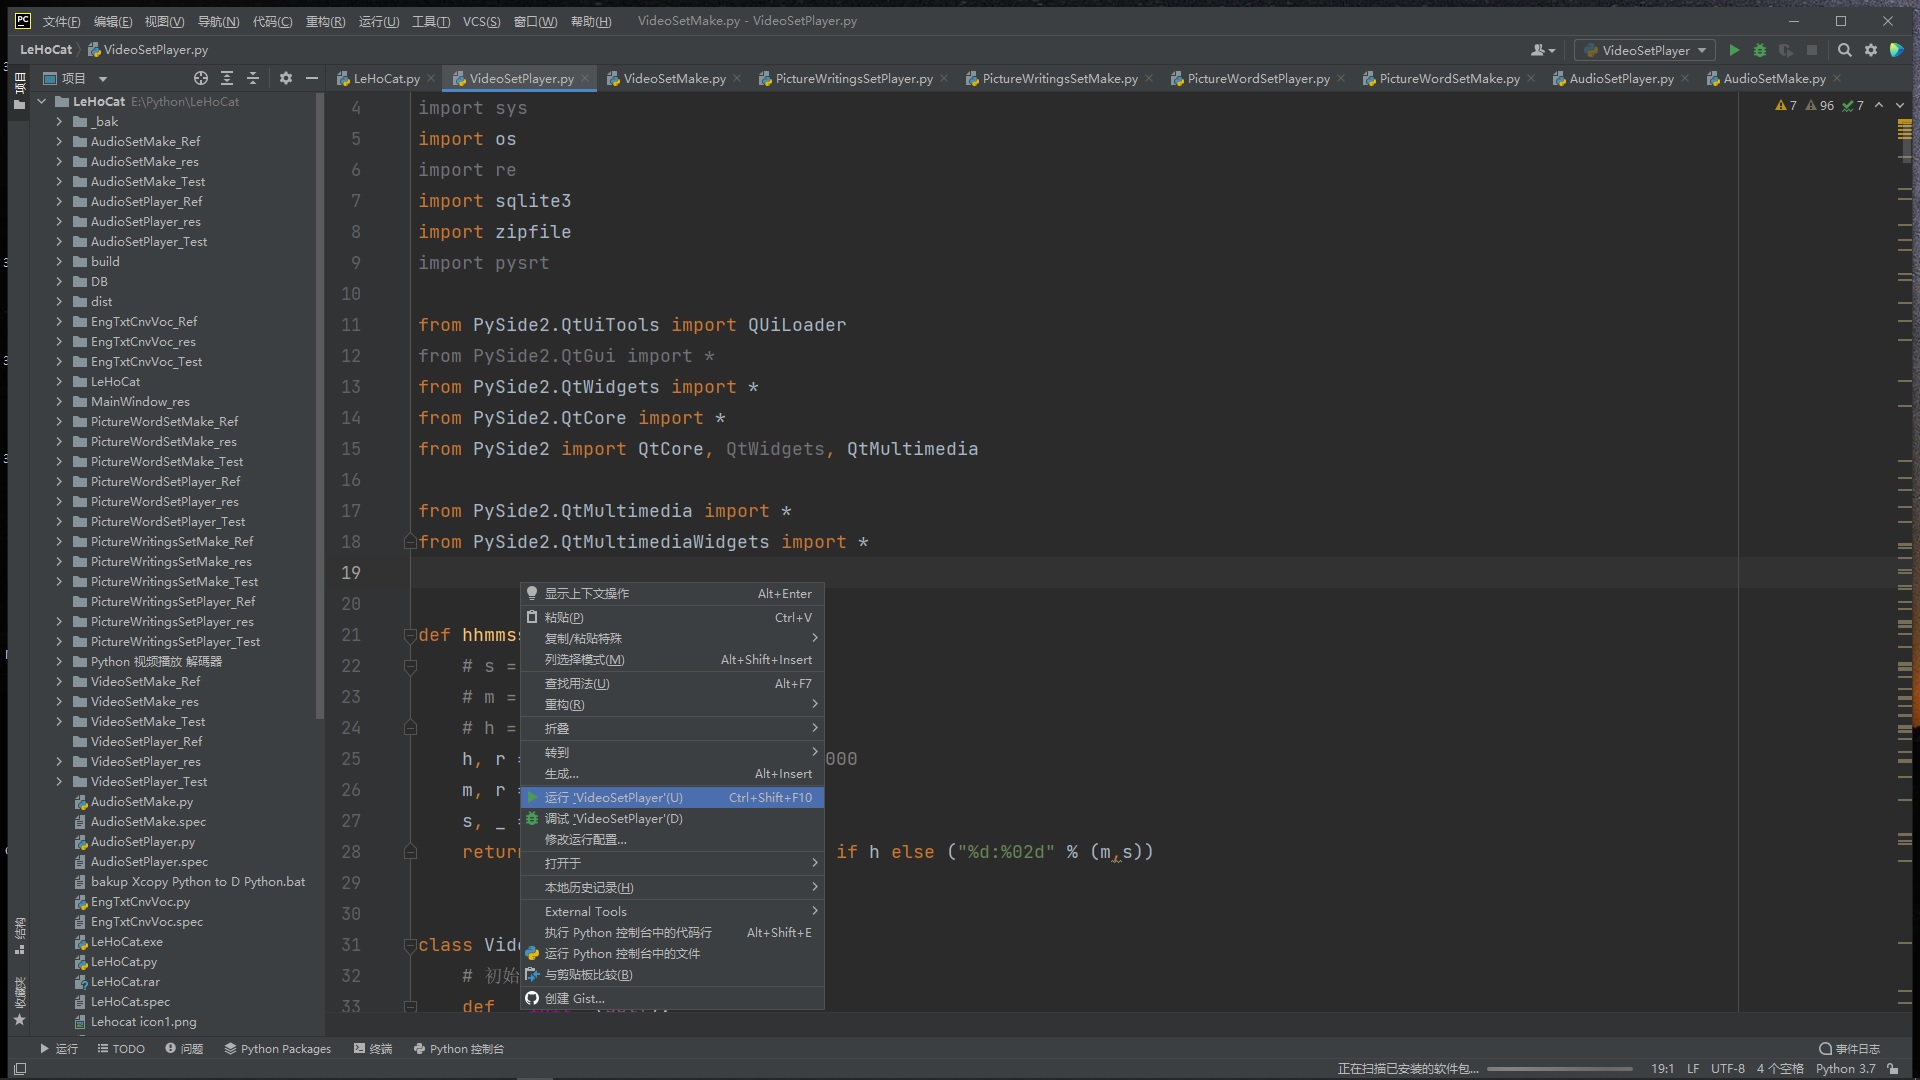Select External Tools in the context menu
The height and width of the screenshot is (1080, 1920).
pos(586,911)
